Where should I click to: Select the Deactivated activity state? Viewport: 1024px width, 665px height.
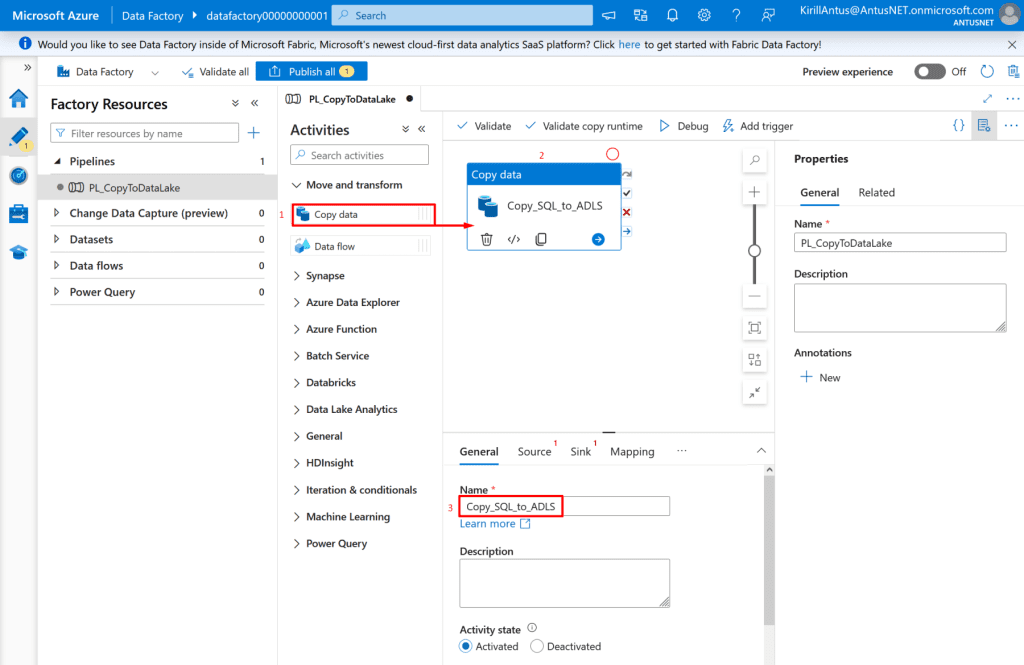537,646
